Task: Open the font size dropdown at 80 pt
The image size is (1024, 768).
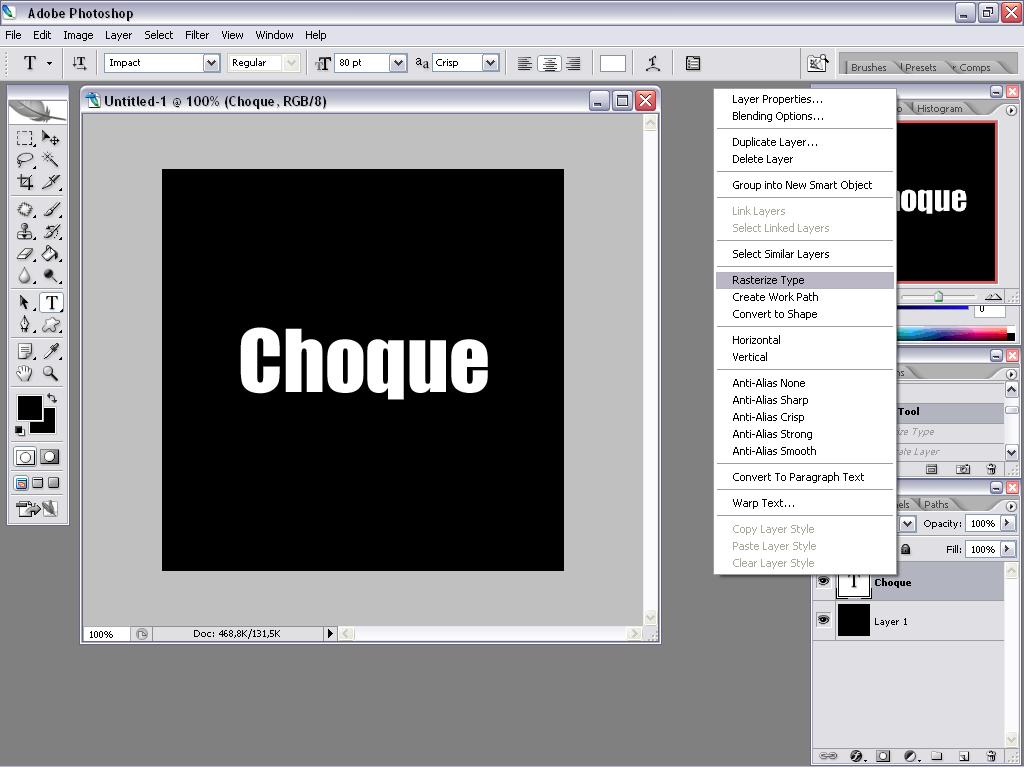Action: pyautogui.click(x=398, y=63)
